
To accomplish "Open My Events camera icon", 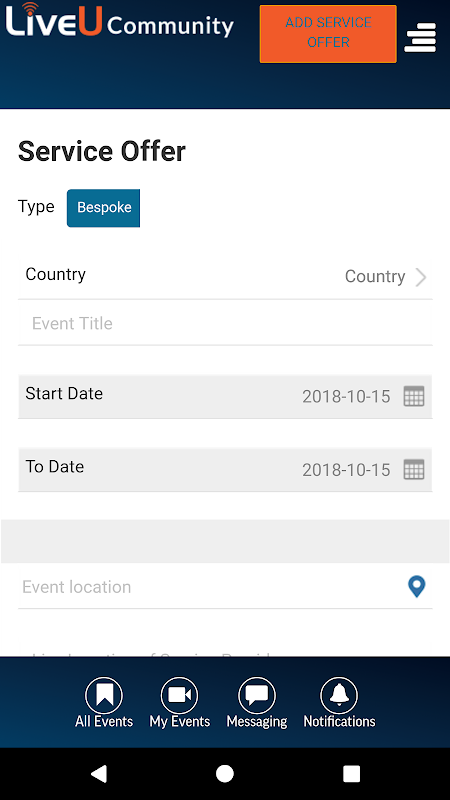I will tap(179, 695).
